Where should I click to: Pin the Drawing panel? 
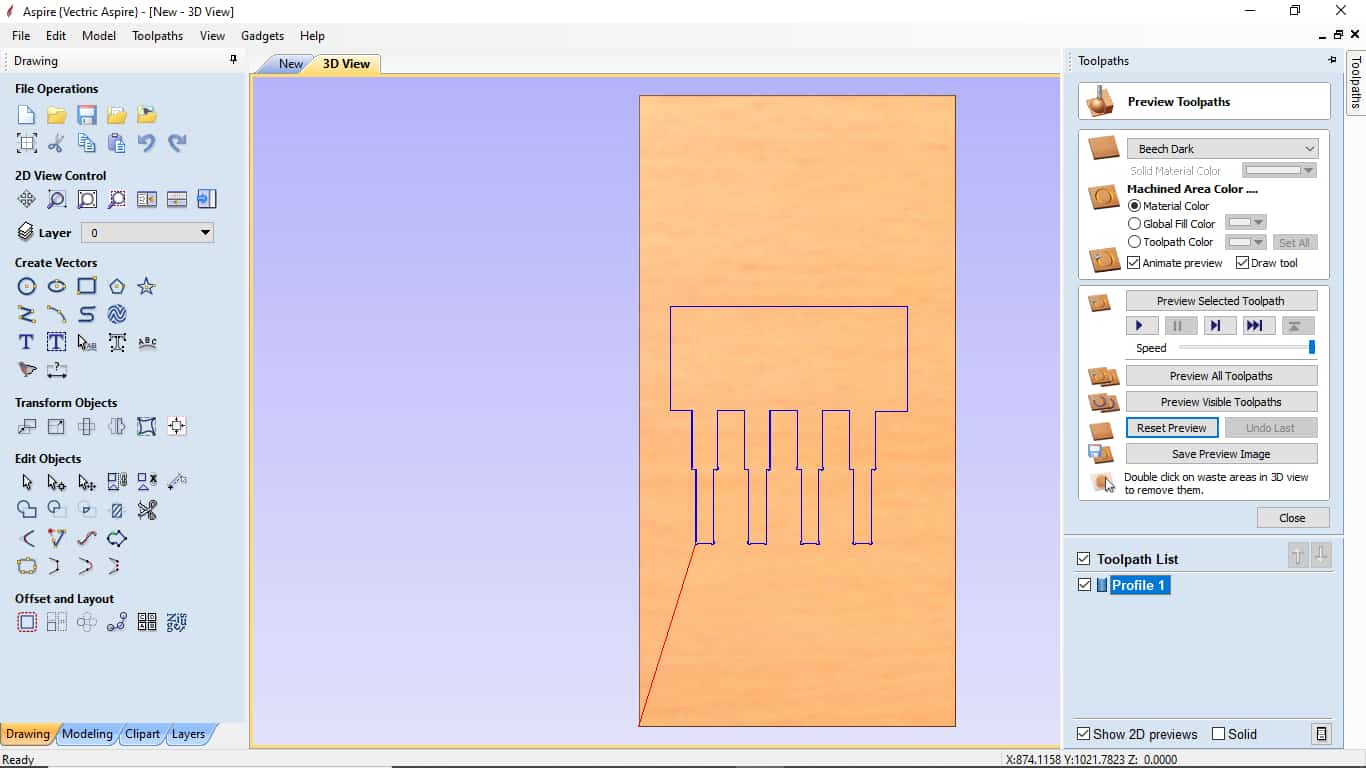[x=234, y=60]
